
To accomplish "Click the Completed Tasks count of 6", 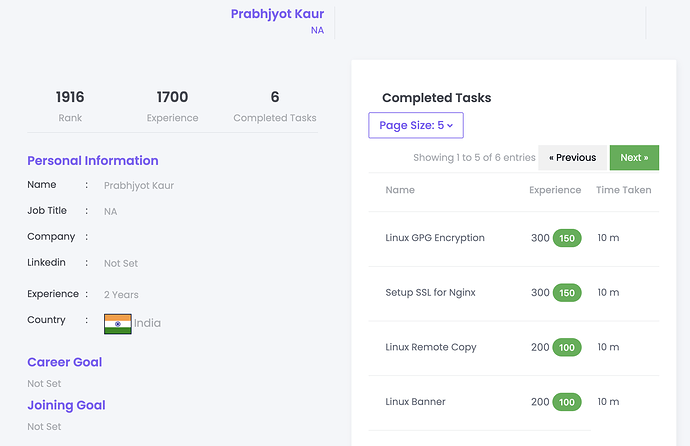I will 275,97.
